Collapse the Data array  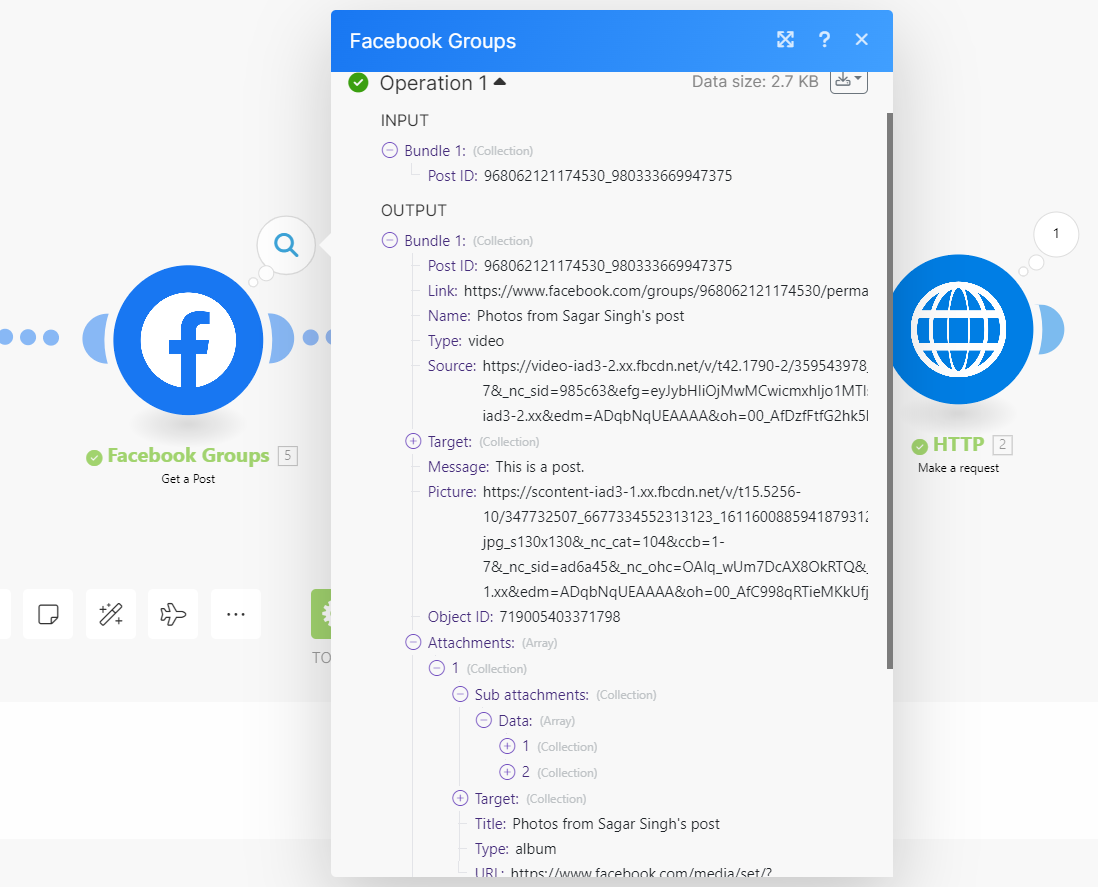click(484, 720)
